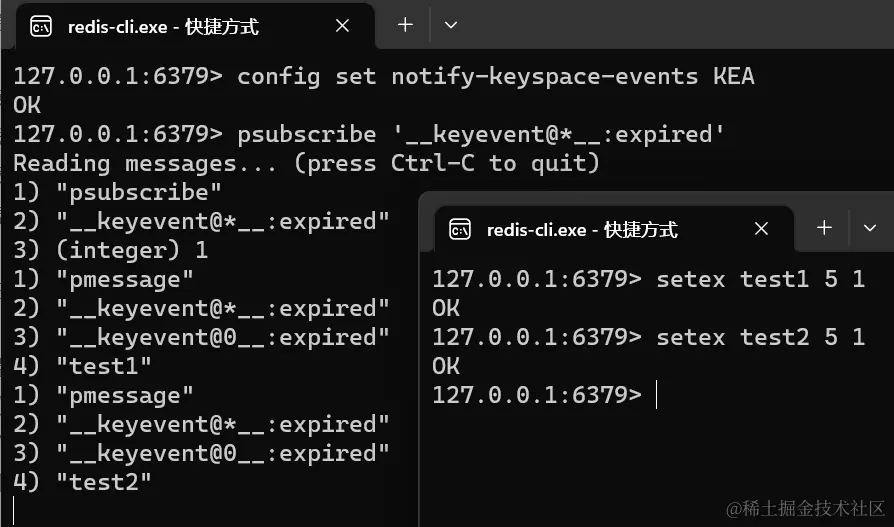894x527 pixels.
Task: Click the terminal icon on the setex window's tab
Action: tap(460, 230)
